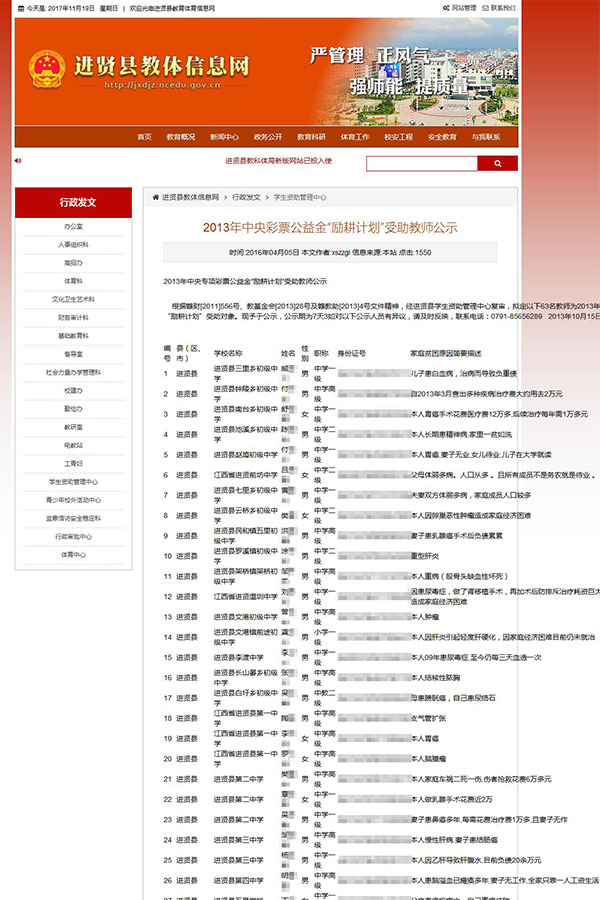Image resolution: width=600 pixels, height=900 pixels.
Task: Click the national emblem logo
Action: (x=47, y=69)
